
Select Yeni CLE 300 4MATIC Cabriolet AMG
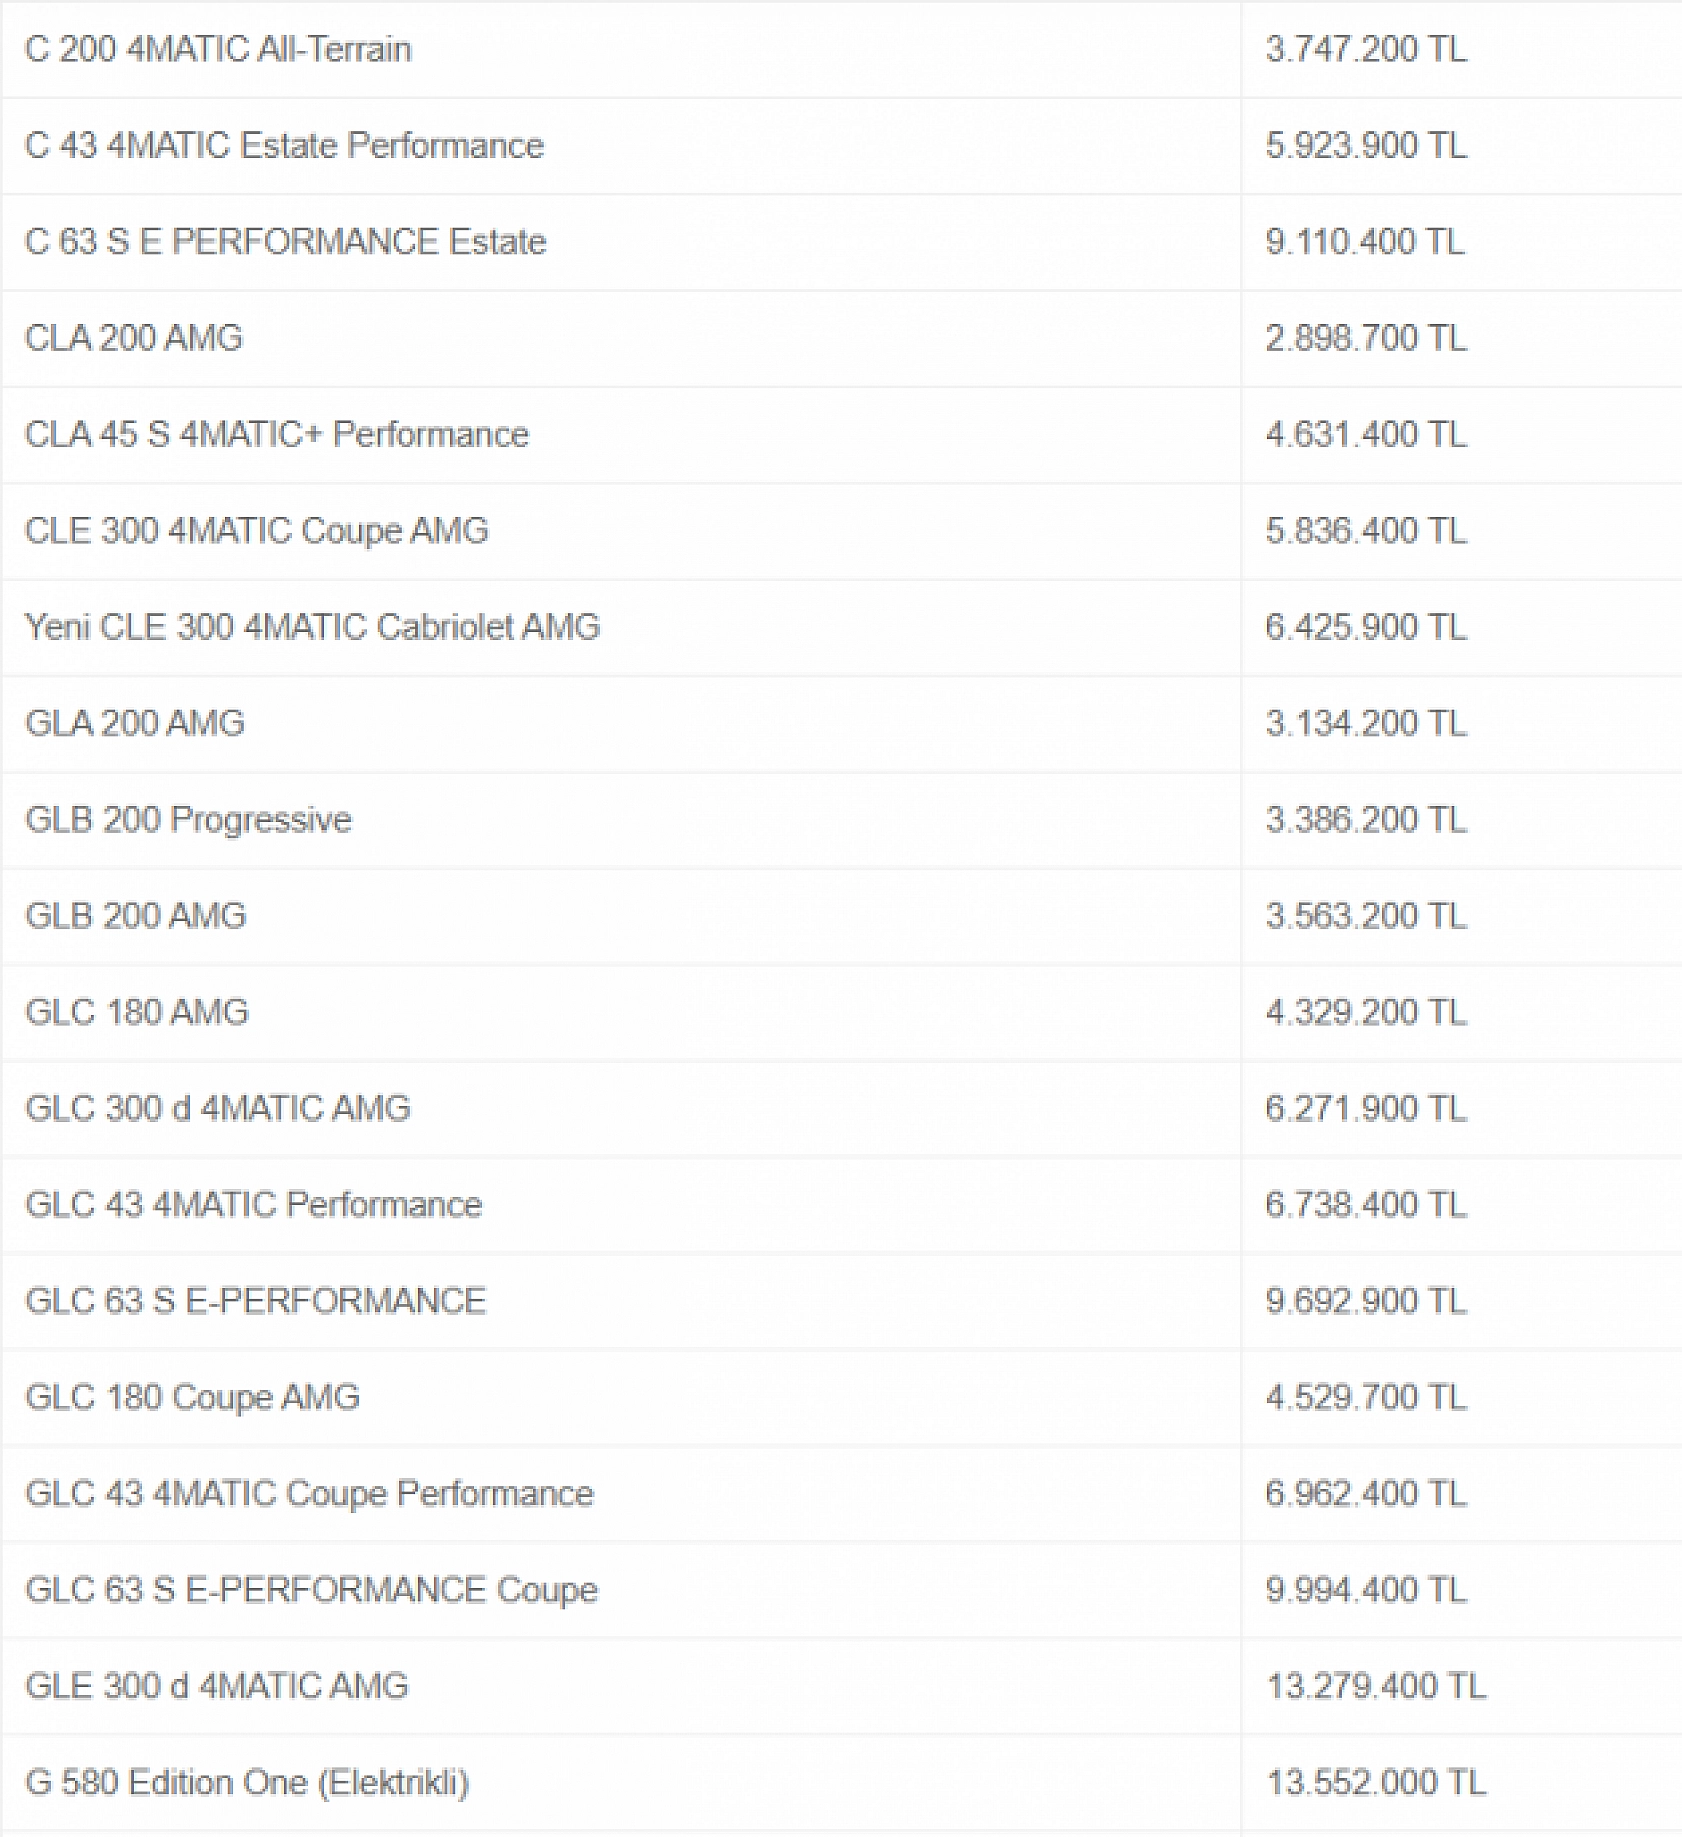point(312,627)
